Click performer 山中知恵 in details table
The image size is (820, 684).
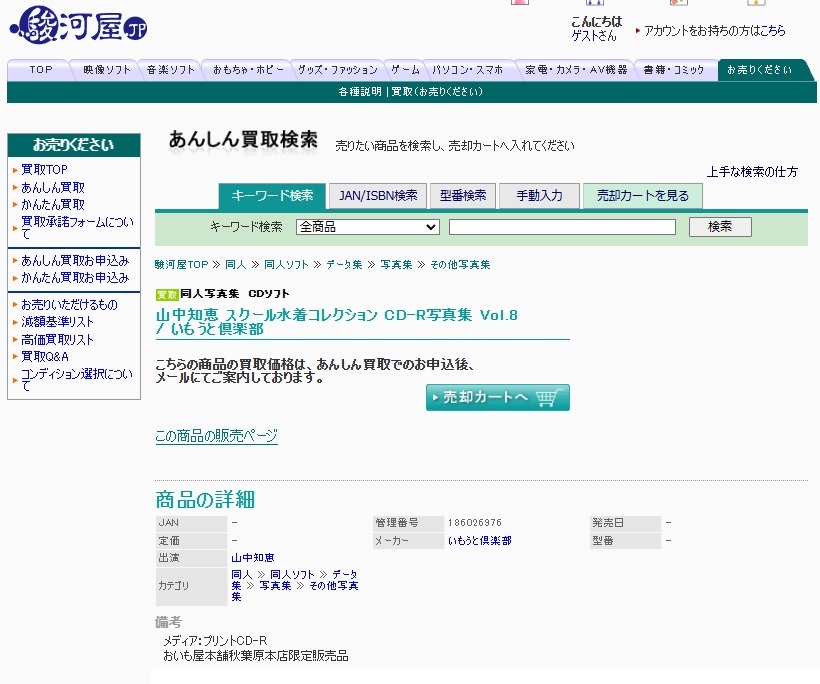[x=253, y=558]
